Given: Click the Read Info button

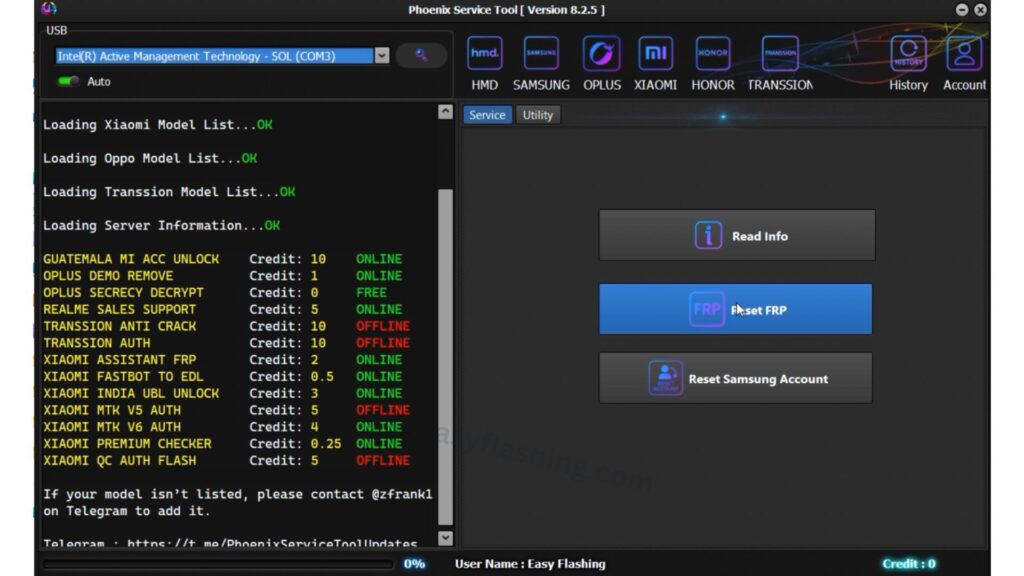Looking at the screenshot, I should (736, 234).
